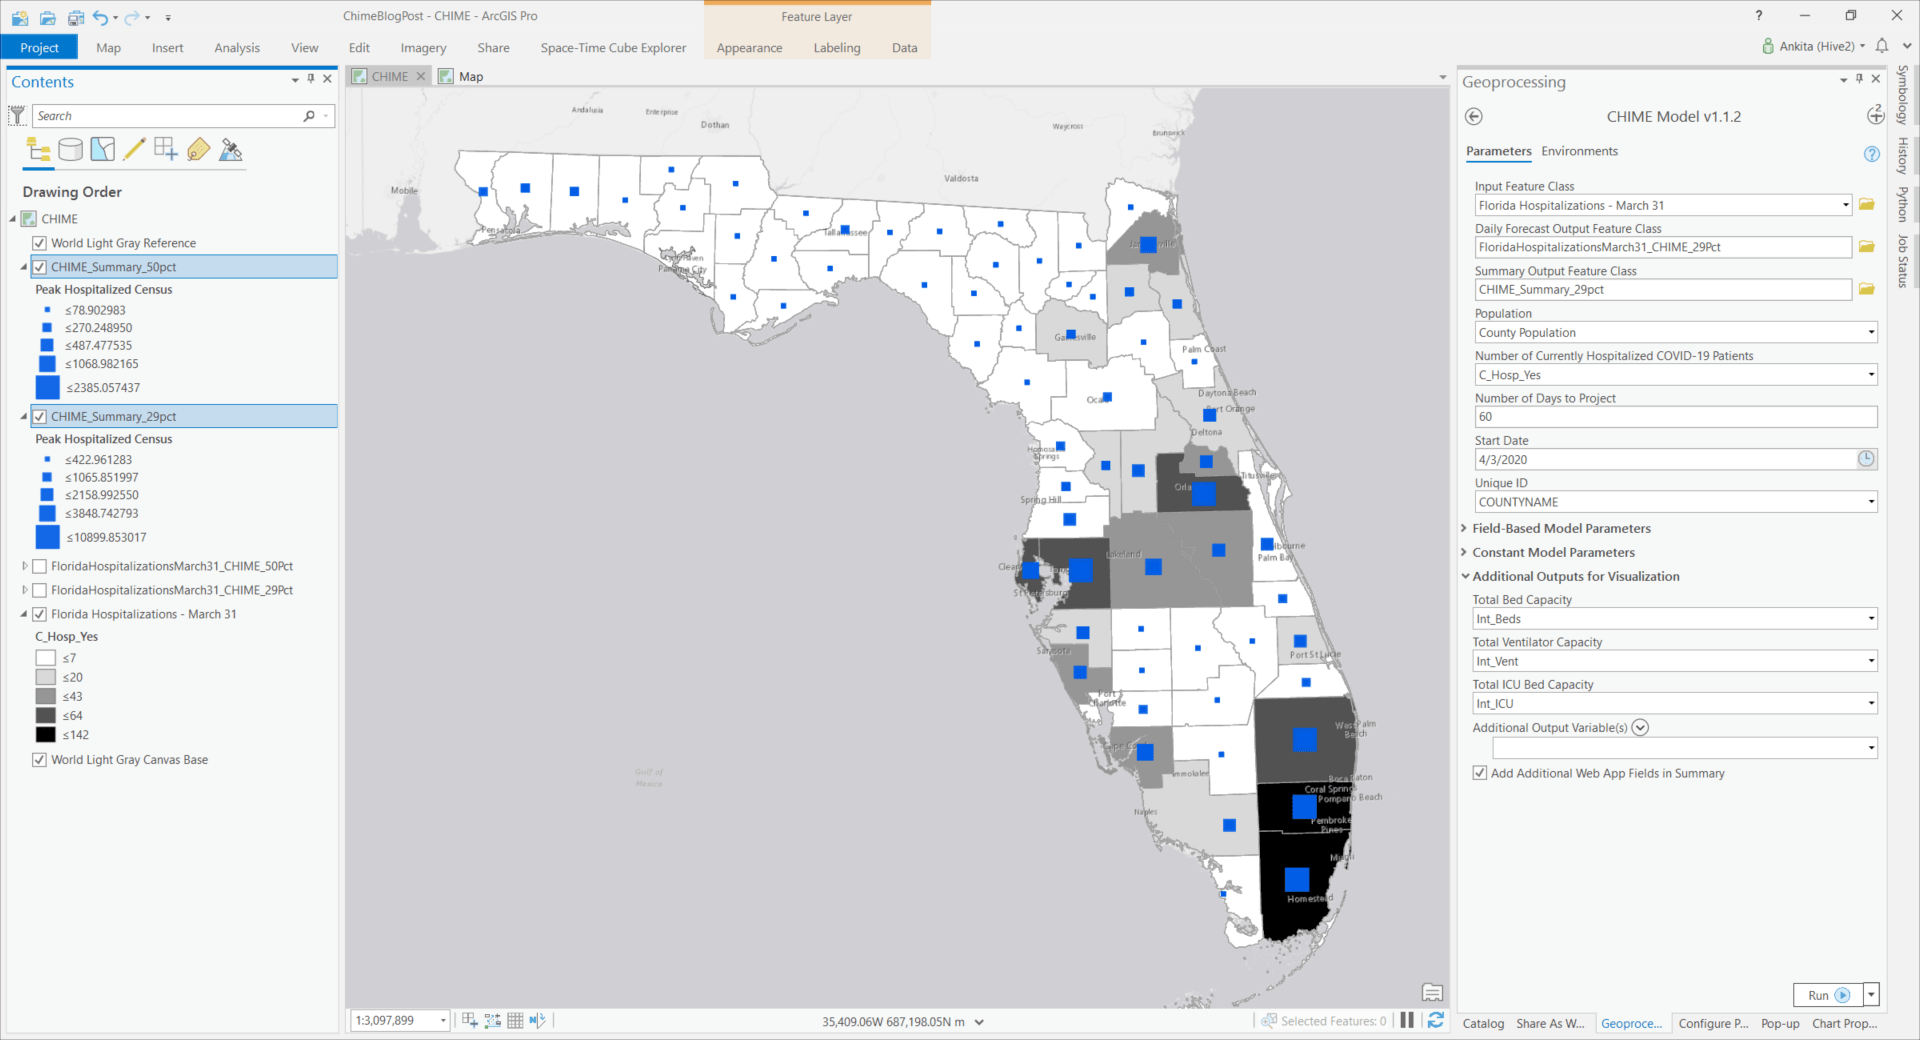Toggle World Light Gray Canvas Base layer

coord(40,760)
